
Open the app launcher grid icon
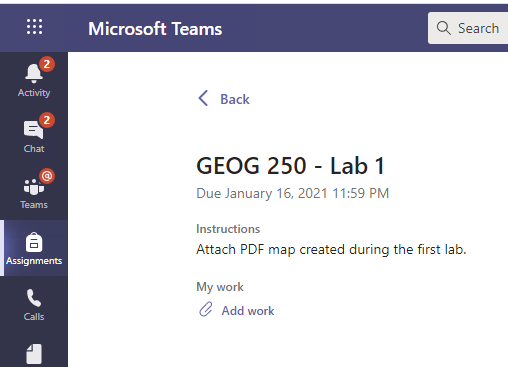pyautogui.click(x=34, y=27)
